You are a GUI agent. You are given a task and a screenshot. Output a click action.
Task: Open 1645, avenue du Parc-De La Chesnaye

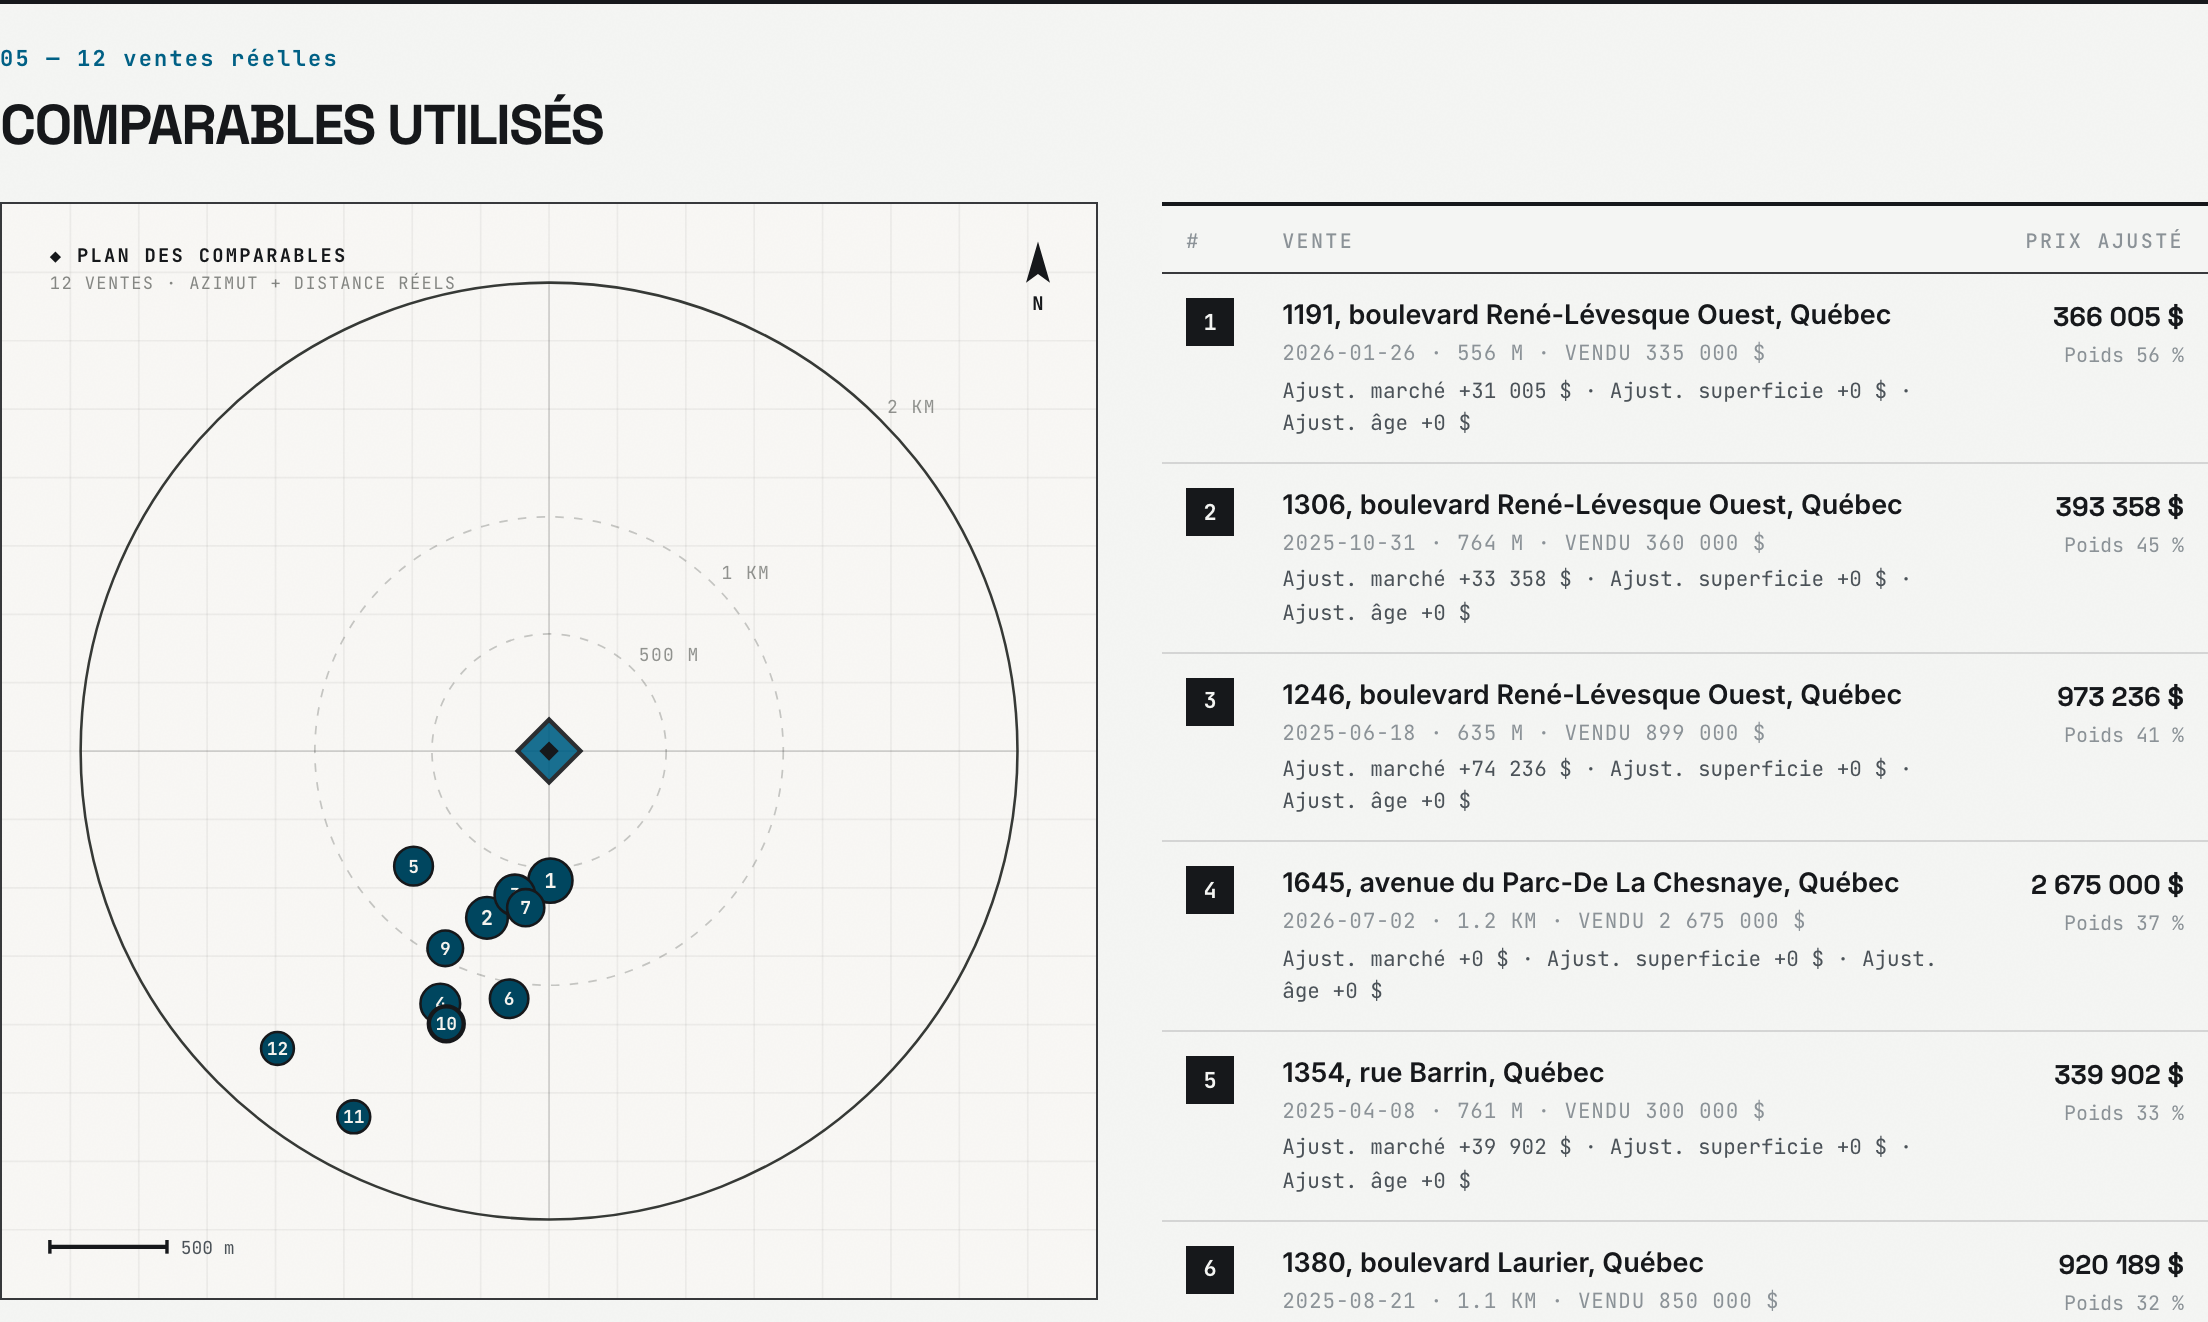[x=1590, y=883]
